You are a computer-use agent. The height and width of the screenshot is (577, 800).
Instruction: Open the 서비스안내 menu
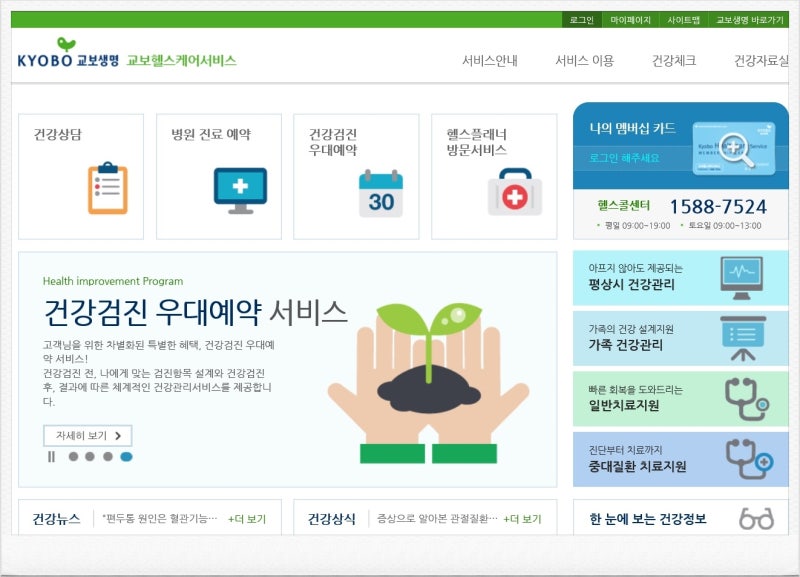coord(490,61)
